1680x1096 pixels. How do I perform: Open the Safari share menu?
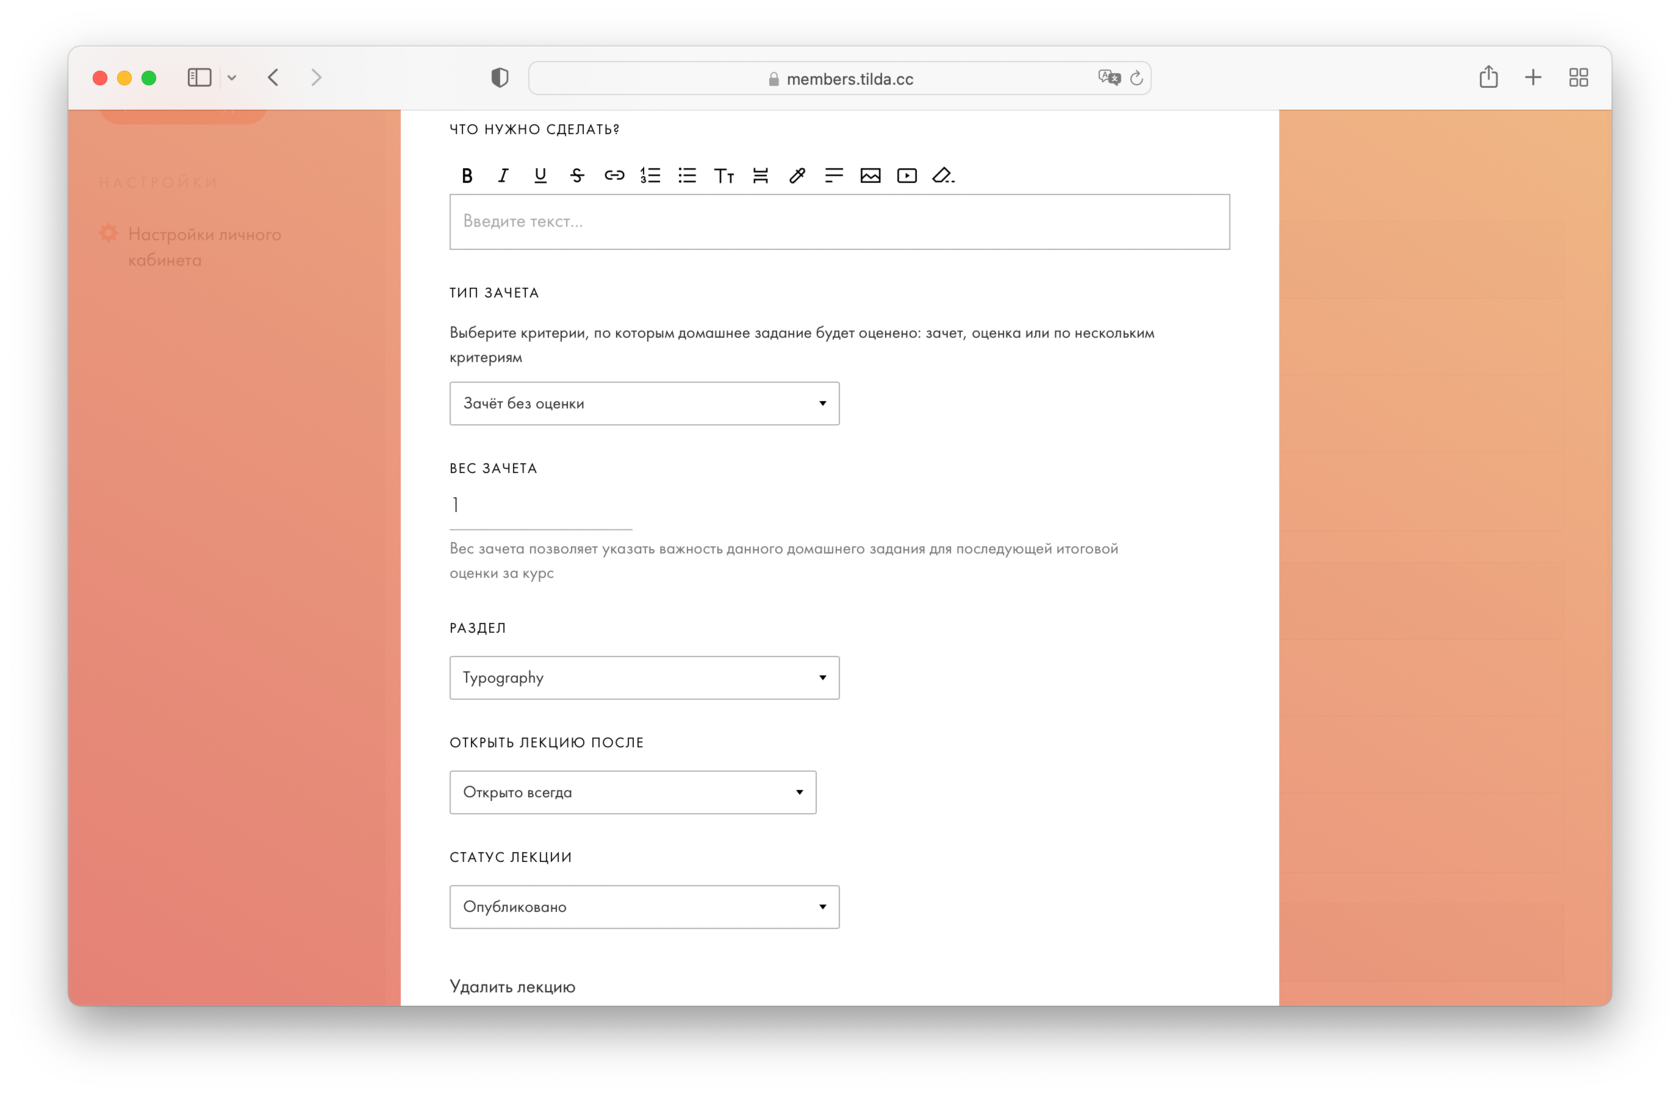pyautogui.click(x=1489, y=76)
